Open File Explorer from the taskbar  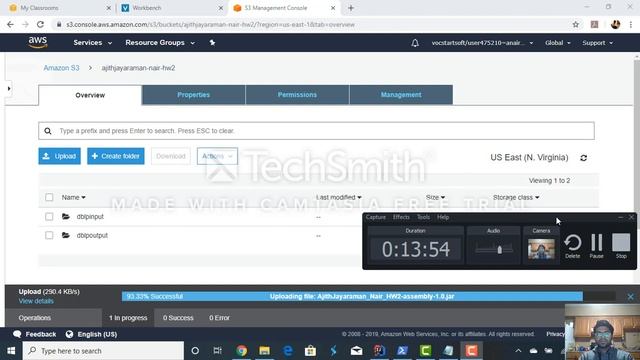(x=264, y=351)
